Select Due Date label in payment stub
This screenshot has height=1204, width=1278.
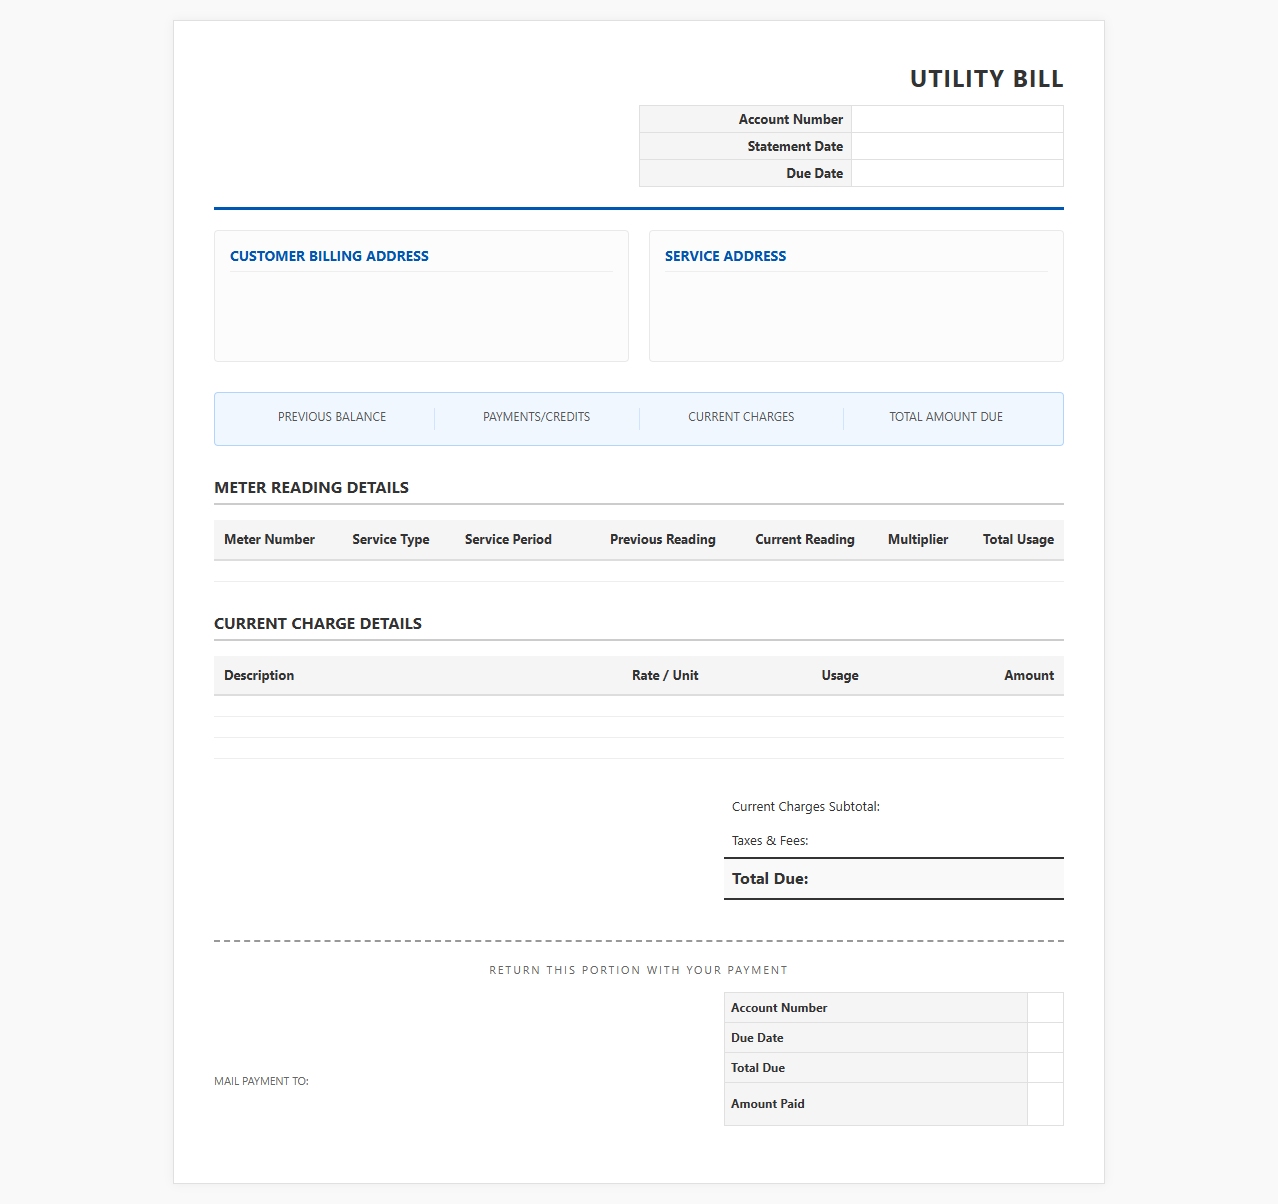click(757, 1038)
